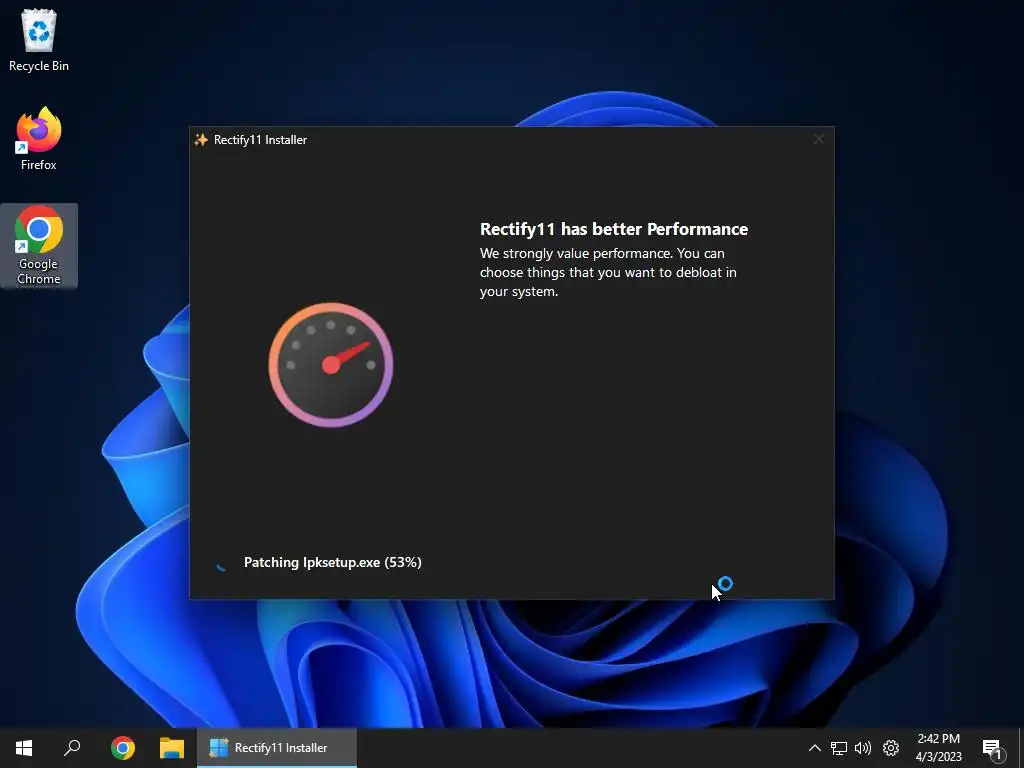1024x768 pixels.
Task: Switch to Rectify11 Installer taskbar button
Action: click(277, 748)
